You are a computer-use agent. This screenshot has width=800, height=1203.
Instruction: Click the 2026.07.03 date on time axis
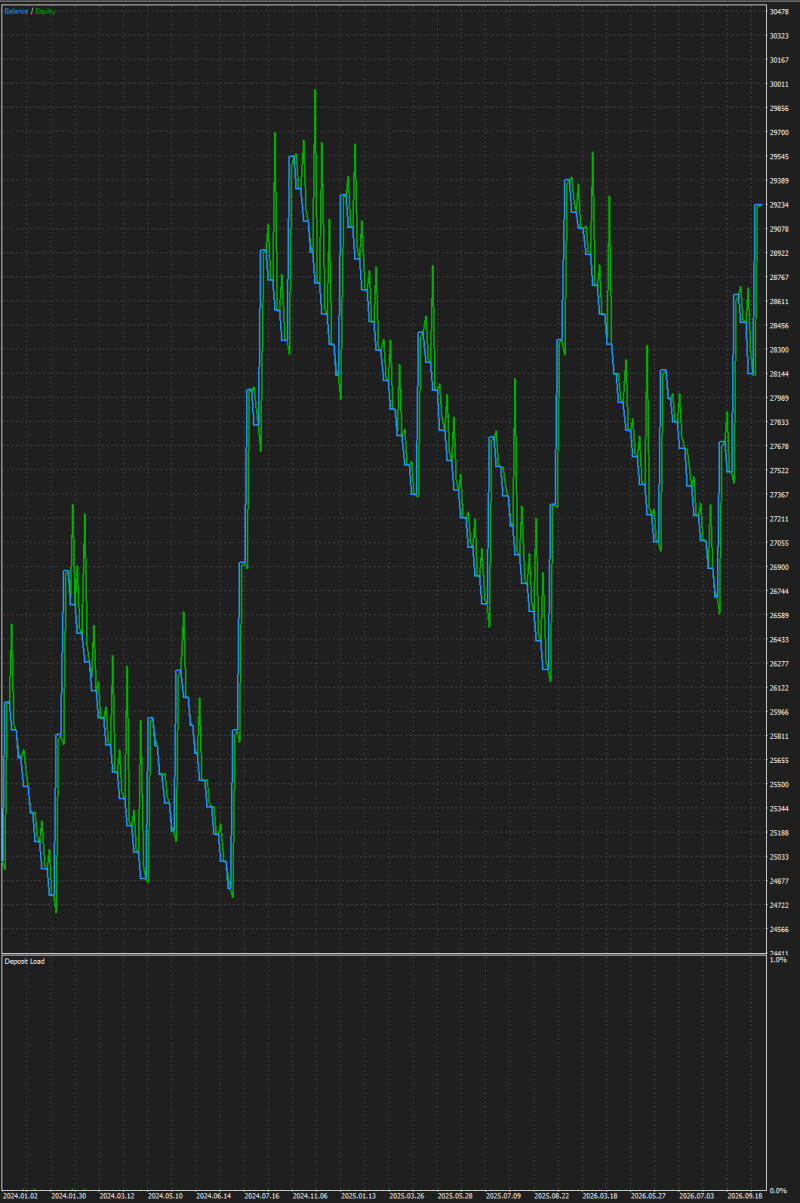[697, 1196]
